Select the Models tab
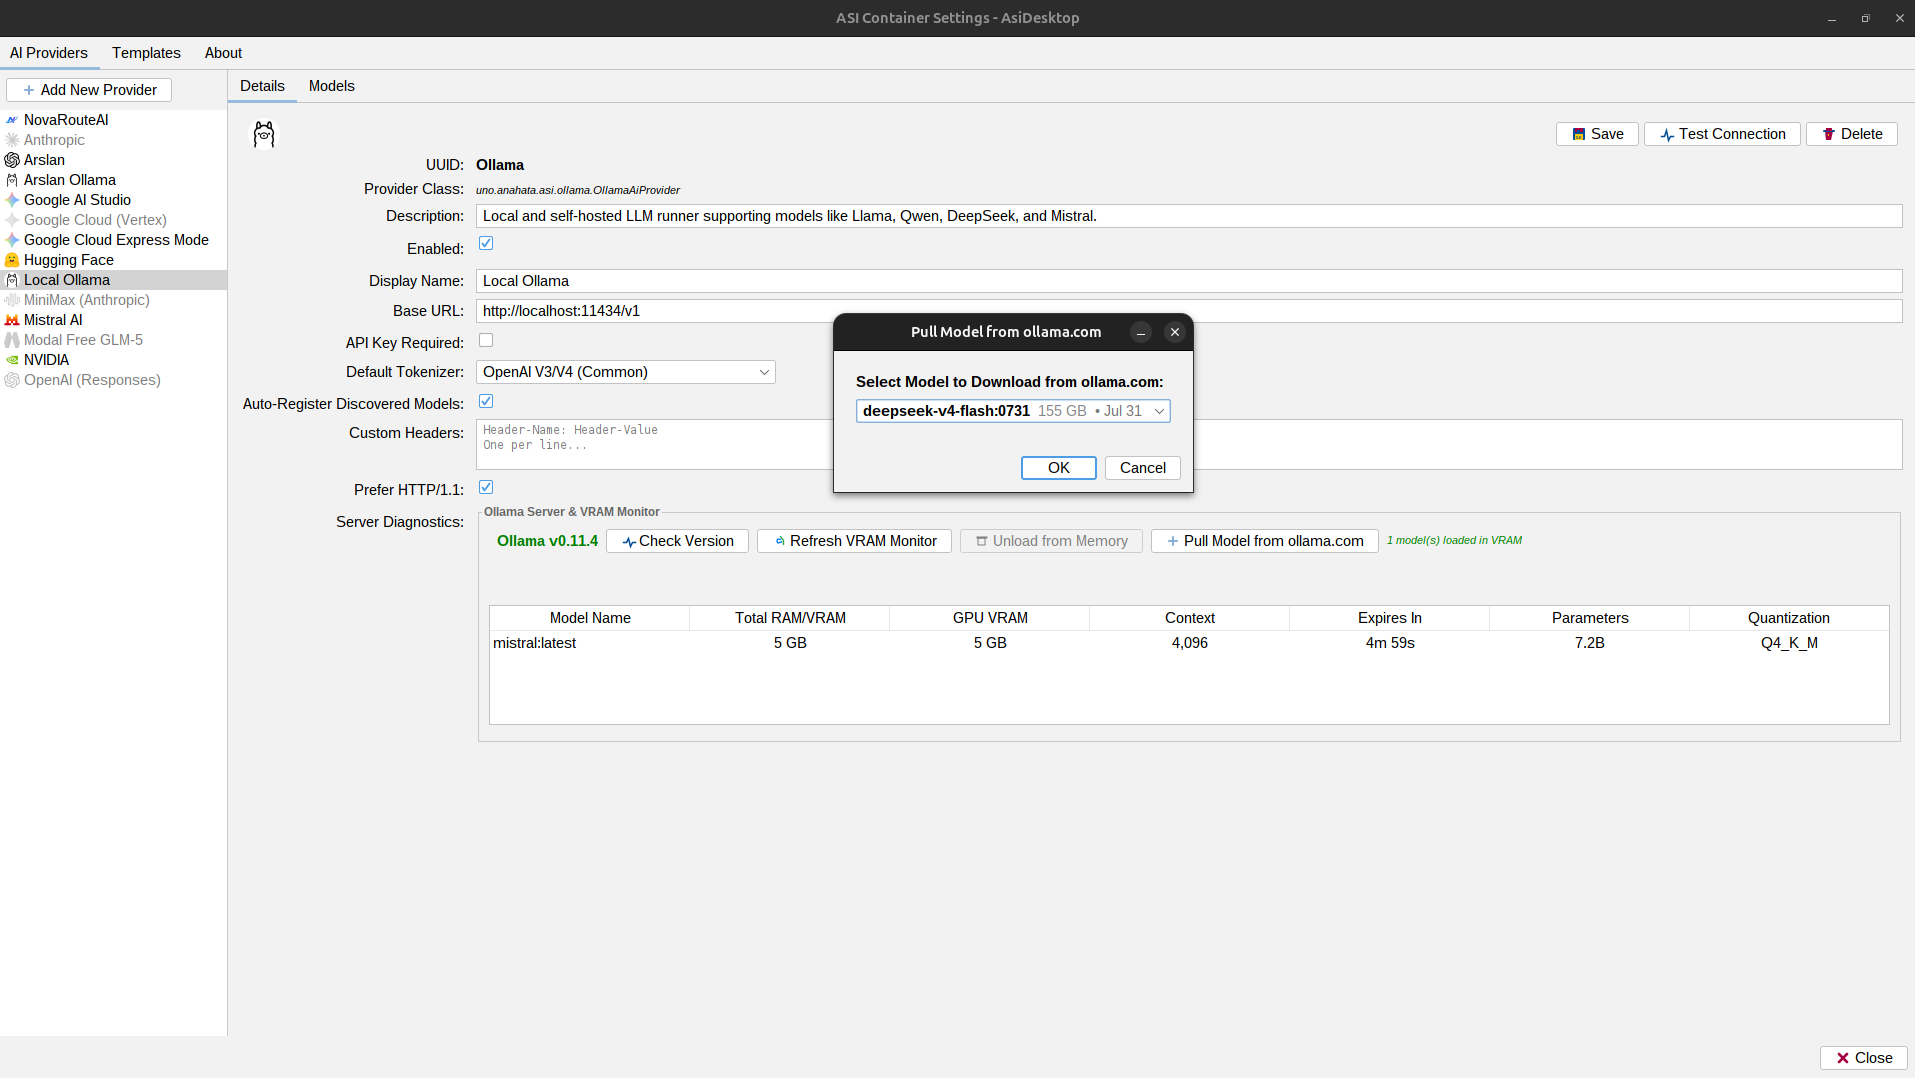The width and height of the screenshot is (1915, 1078). 331,86
